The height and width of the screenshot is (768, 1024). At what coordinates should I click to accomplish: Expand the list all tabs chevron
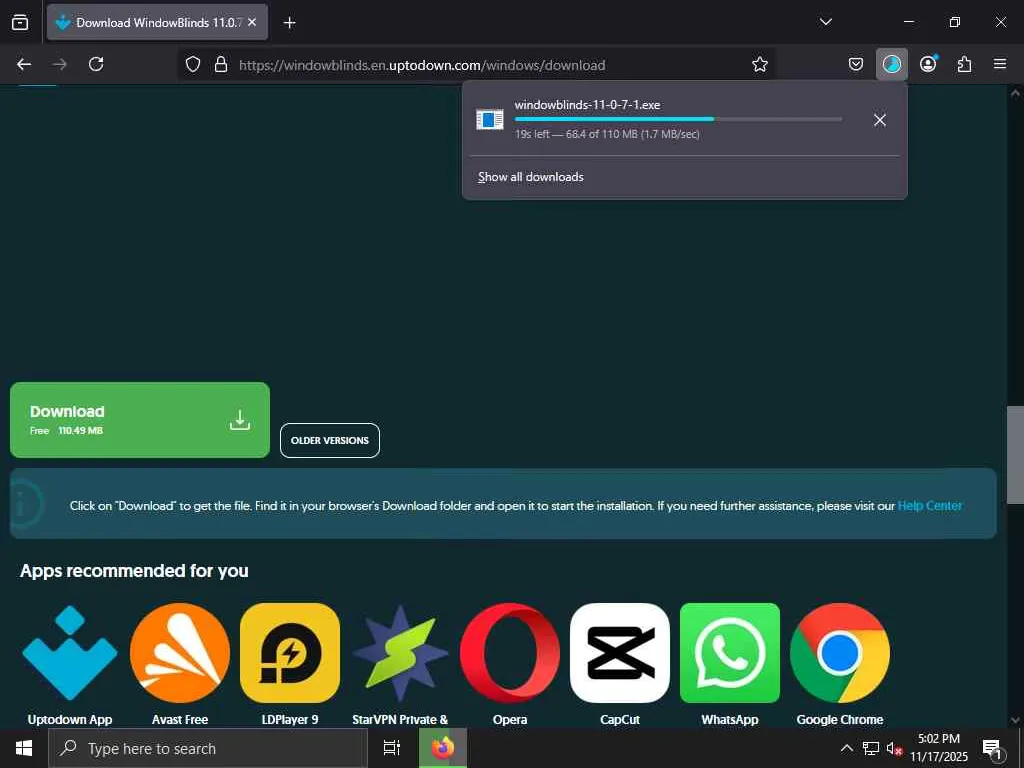point(825,22)
